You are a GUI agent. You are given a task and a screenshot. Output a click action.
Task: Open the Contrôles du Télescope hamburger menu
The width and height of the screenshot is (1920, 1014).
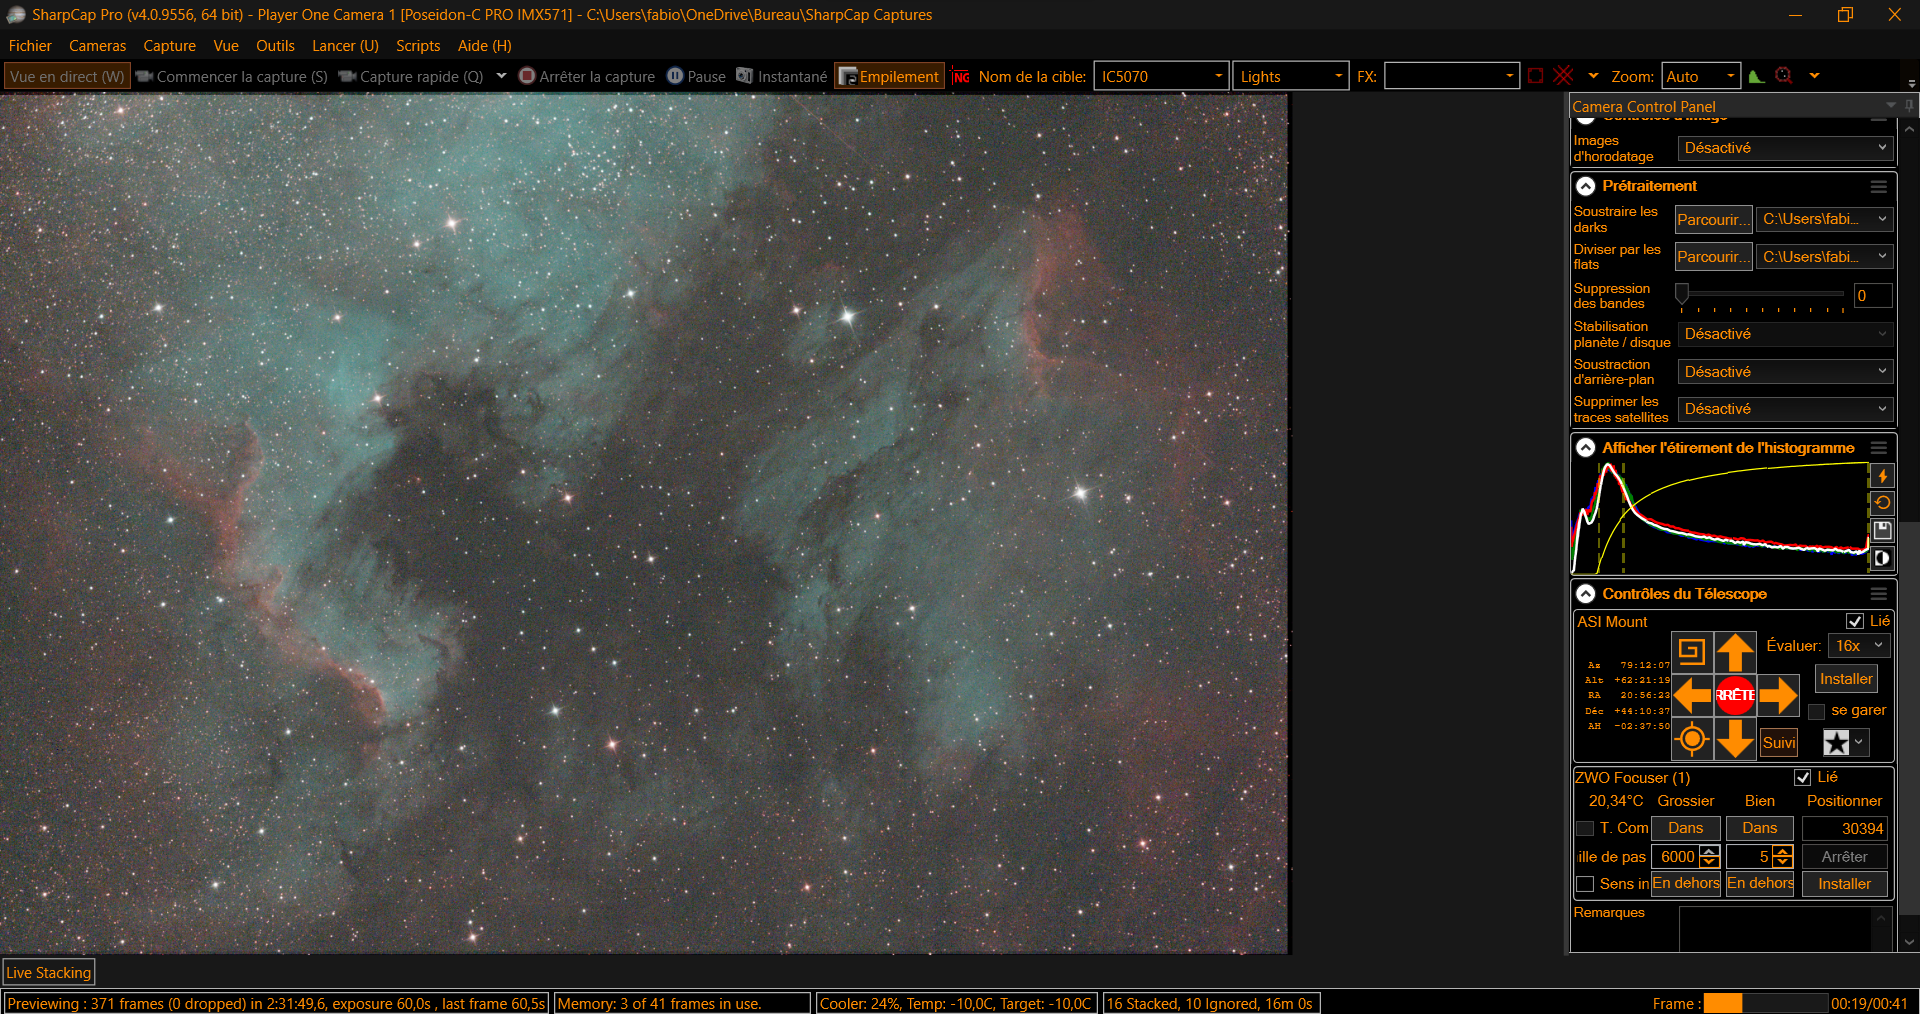point(1879,594)
